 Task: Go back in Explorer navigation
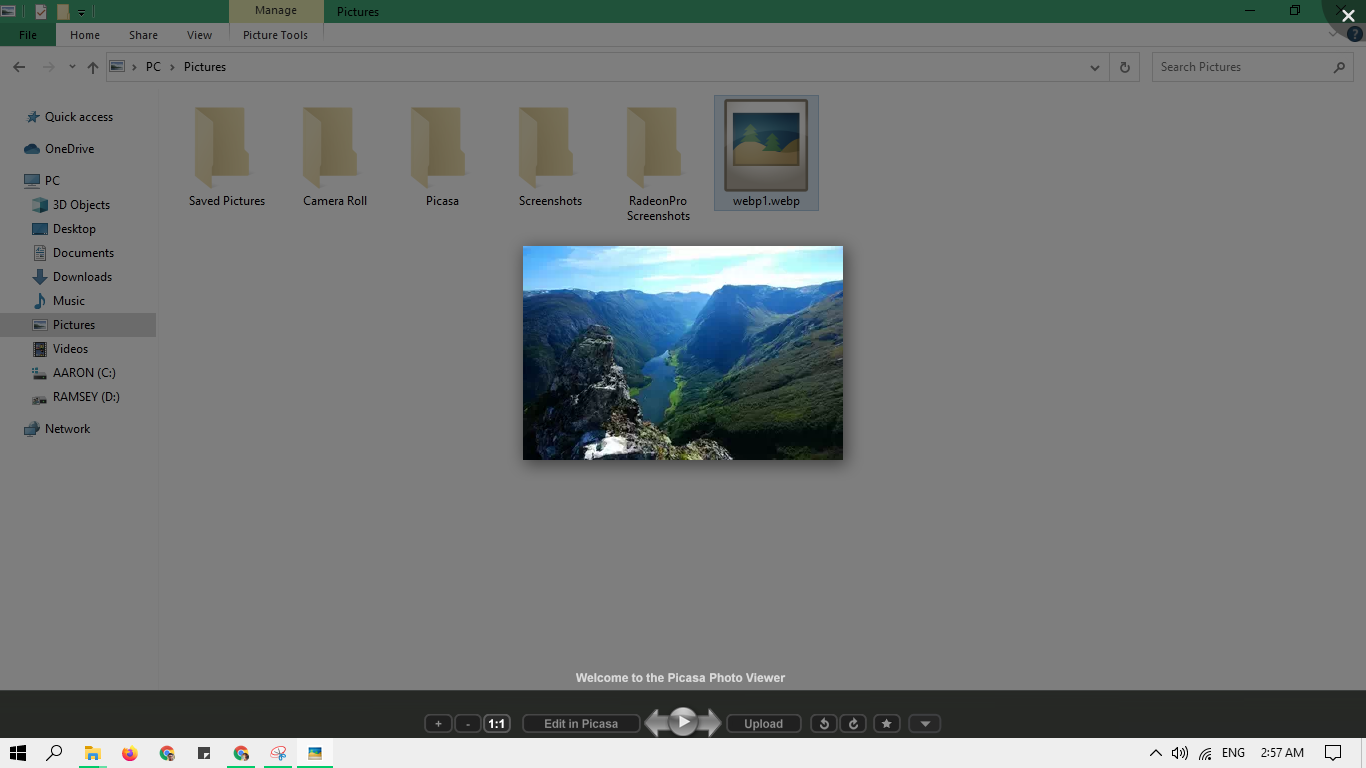pos(19,67)
